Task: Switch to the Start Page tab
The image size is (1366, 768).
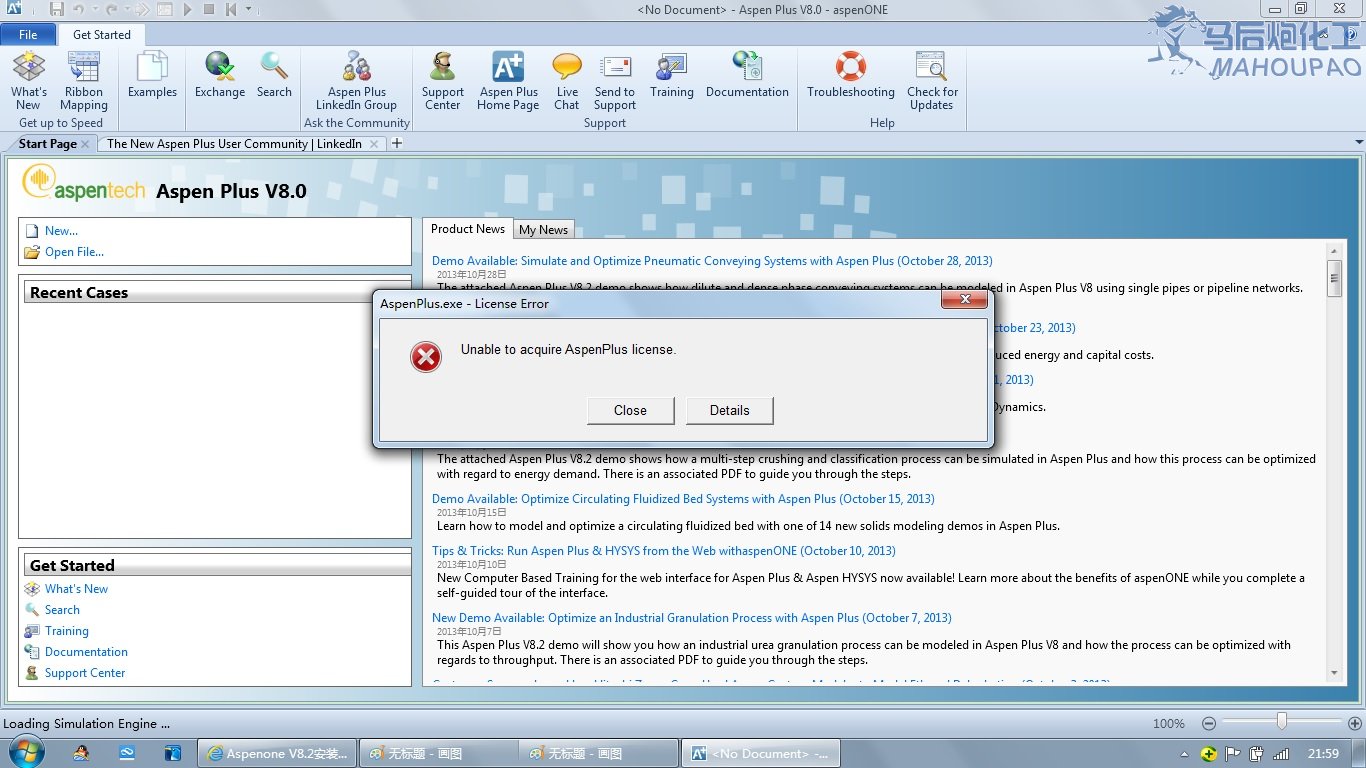Action: point(47,143)
